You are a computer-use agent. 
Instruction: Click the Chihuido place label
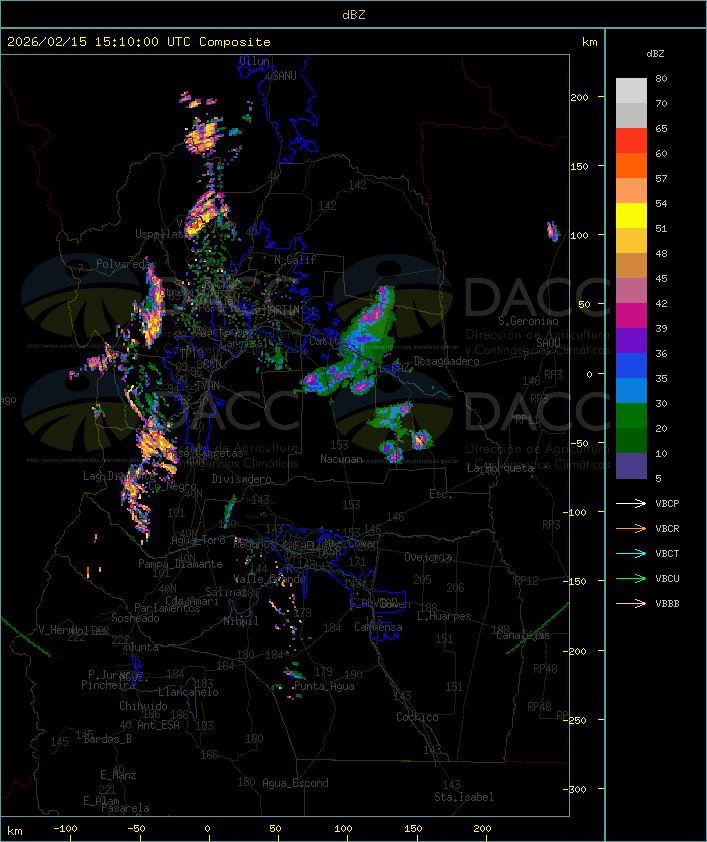click(143, 706)
